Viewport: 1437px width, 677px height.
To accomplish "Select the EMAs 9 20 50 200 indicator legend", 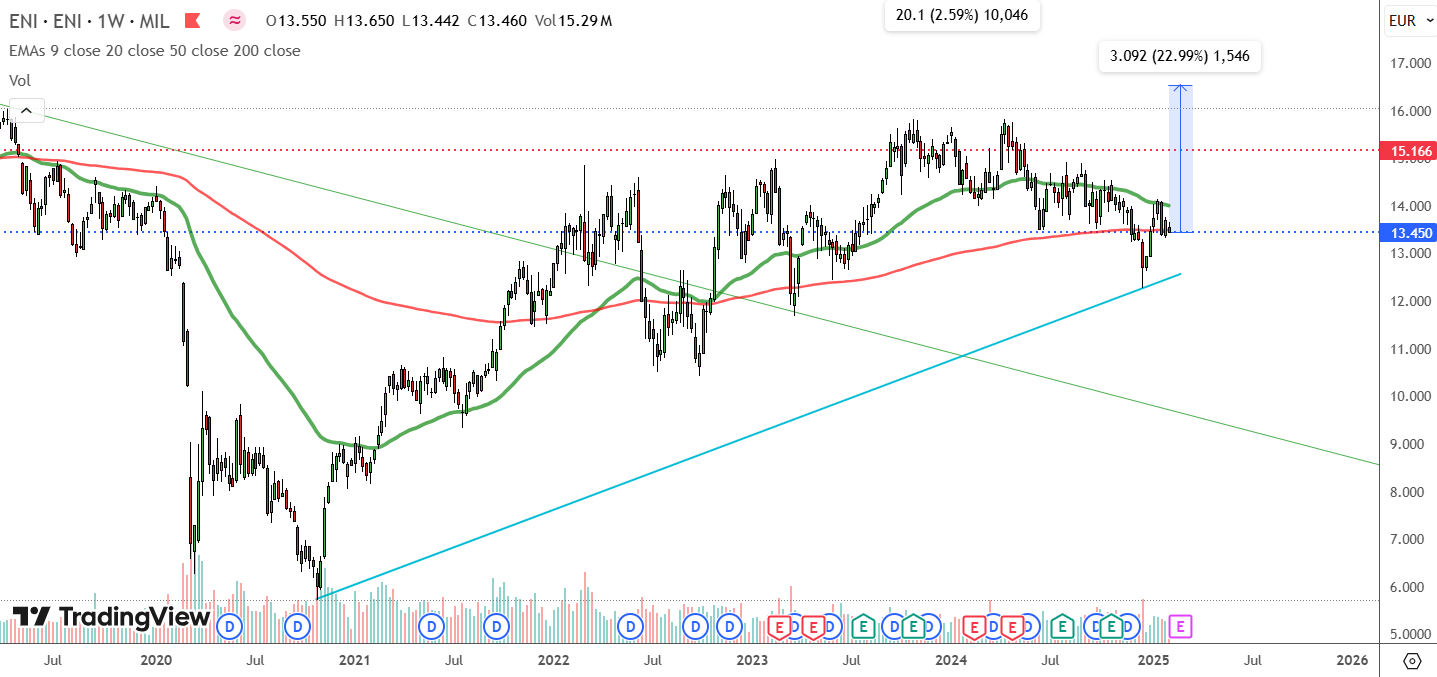I will (155, 50).
